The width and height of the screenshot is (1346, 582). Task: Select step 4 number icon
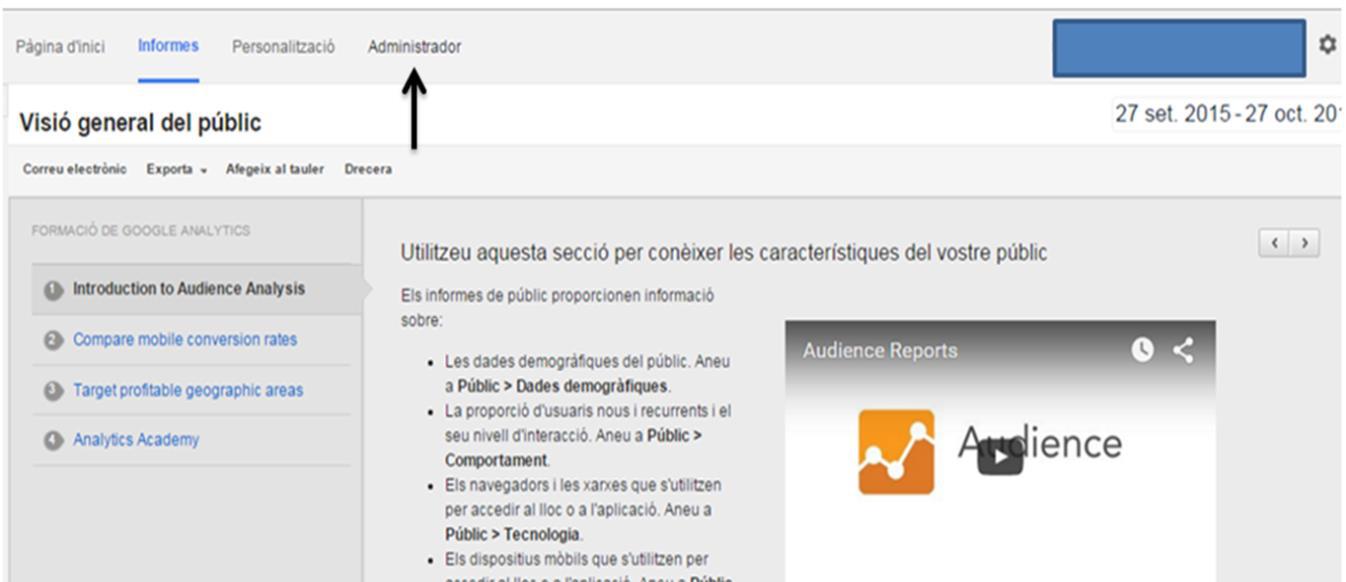pyautogui.click(x=53, y=441)
